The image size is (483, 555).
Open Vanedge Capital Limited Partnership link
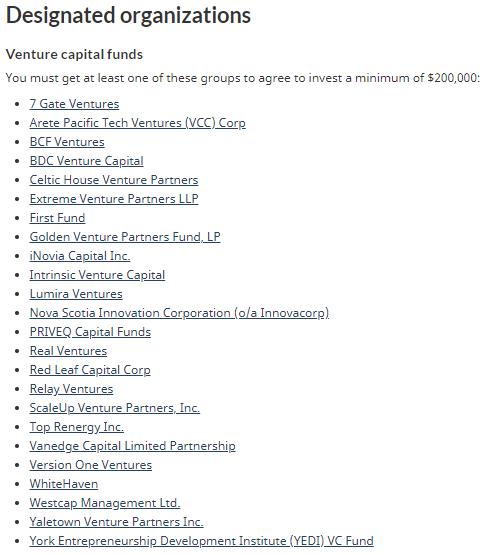133,446
